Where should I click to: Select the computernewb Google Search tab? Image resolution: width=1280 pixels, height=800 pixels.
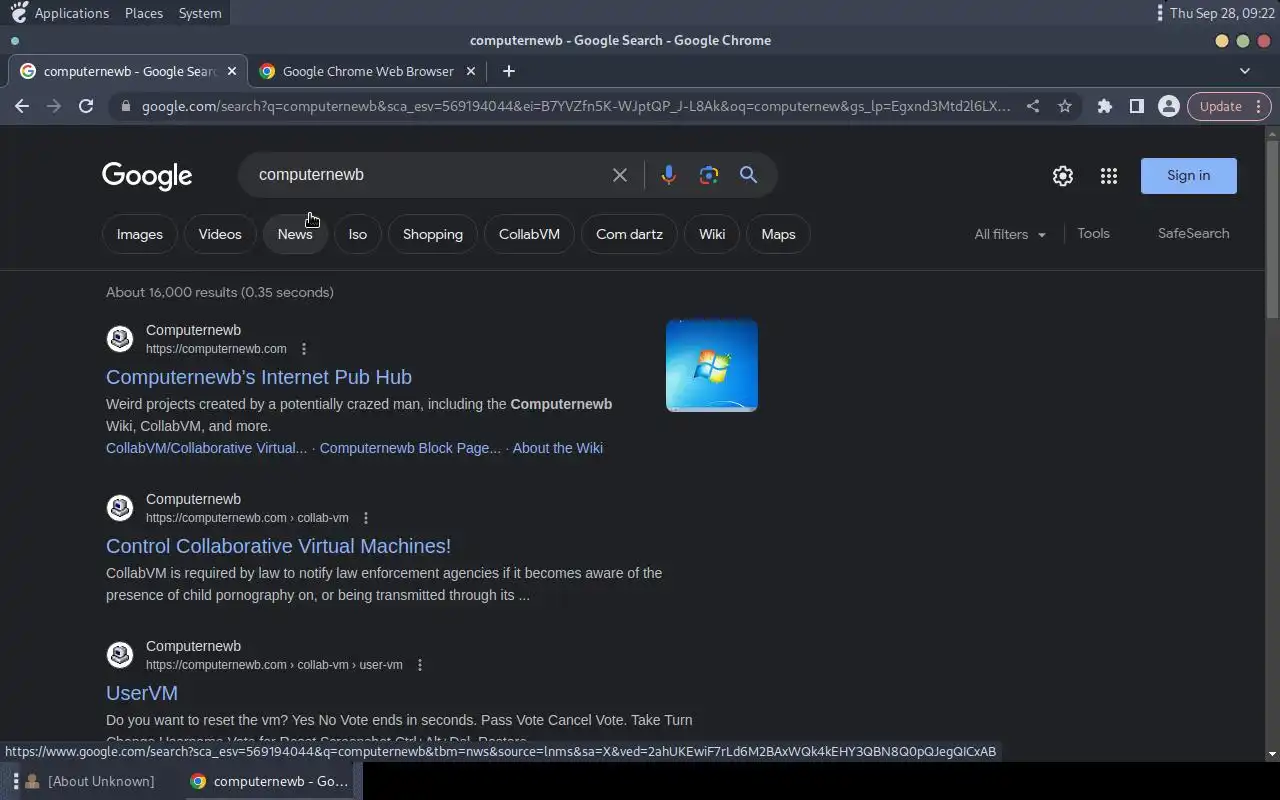tap(128, 71)
